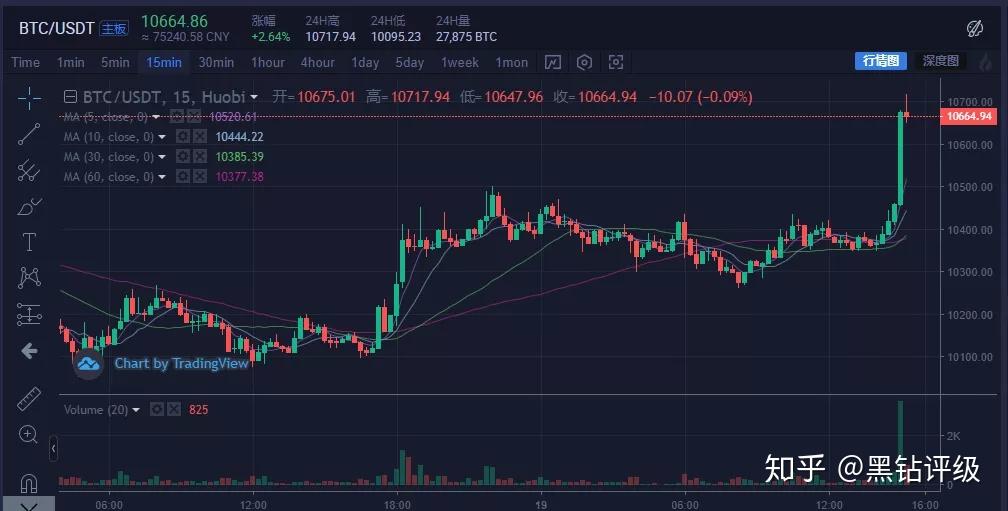This screenshot has width=1008, height=511.
Task: Open settings gear for MA 10
Action: pos(183,137)
